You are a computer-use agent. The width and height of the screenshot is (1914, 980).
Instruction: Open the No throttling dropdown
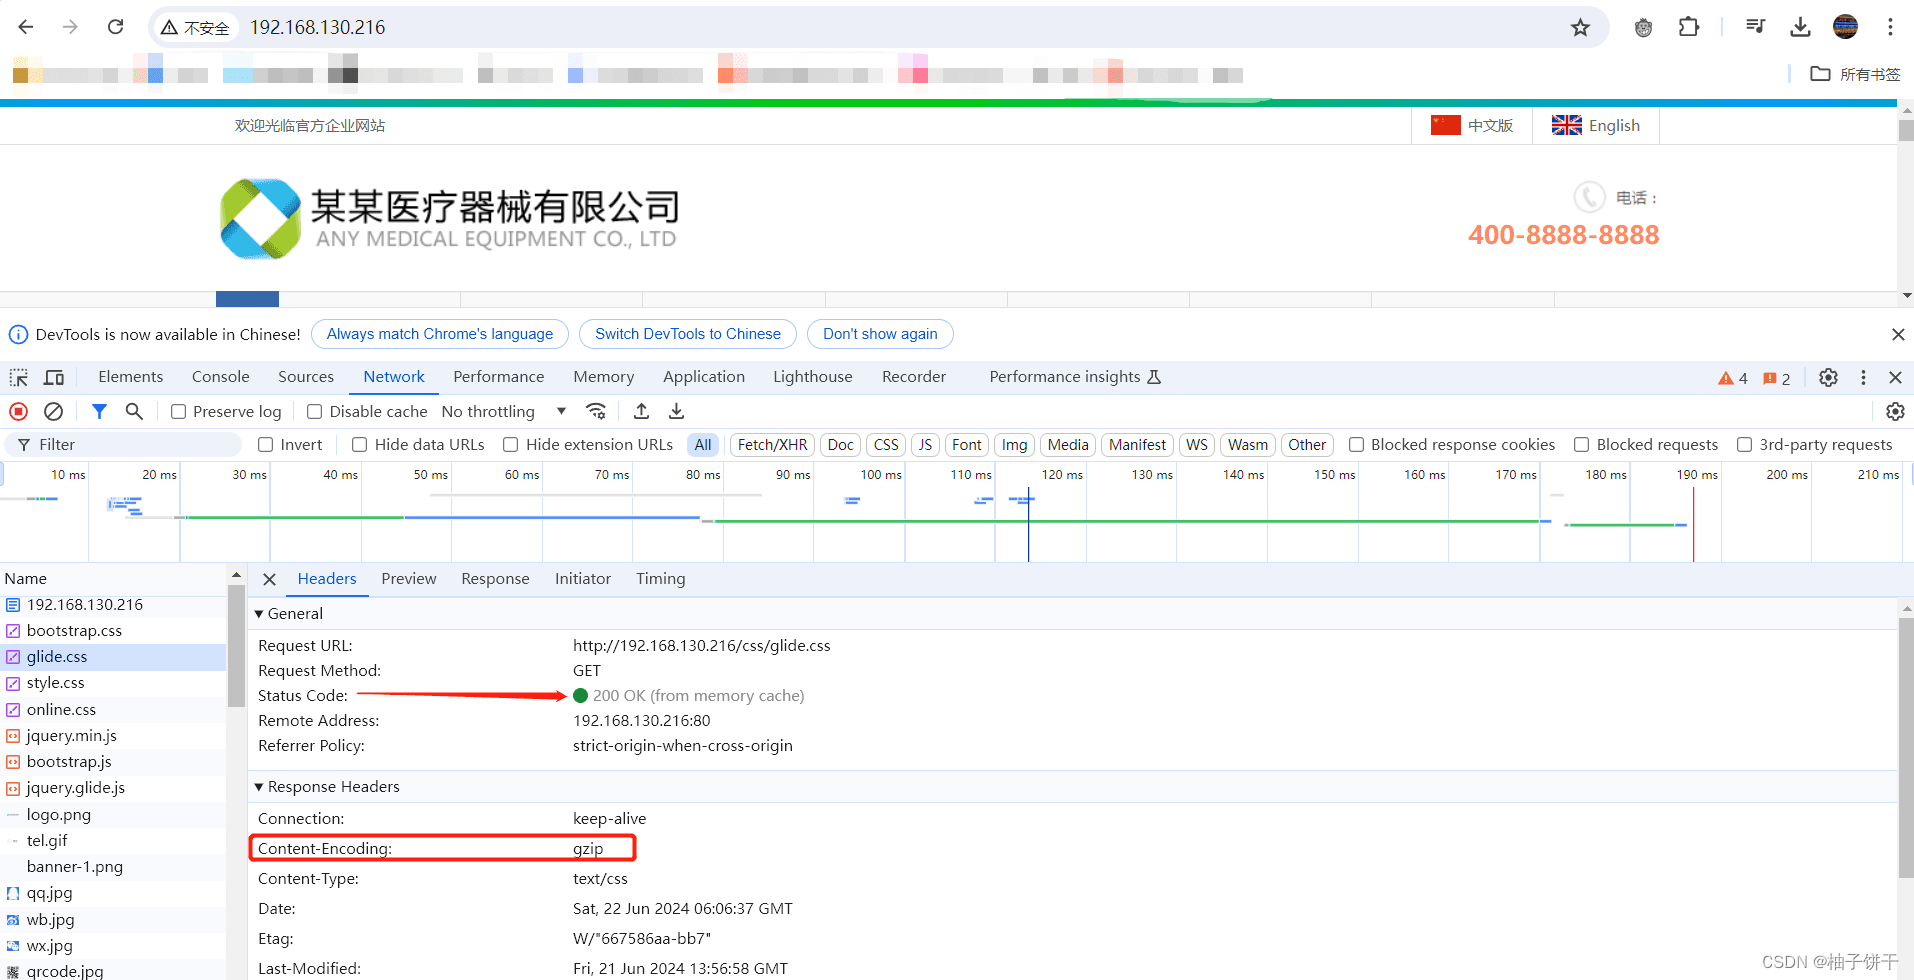(x=504, y=411)
